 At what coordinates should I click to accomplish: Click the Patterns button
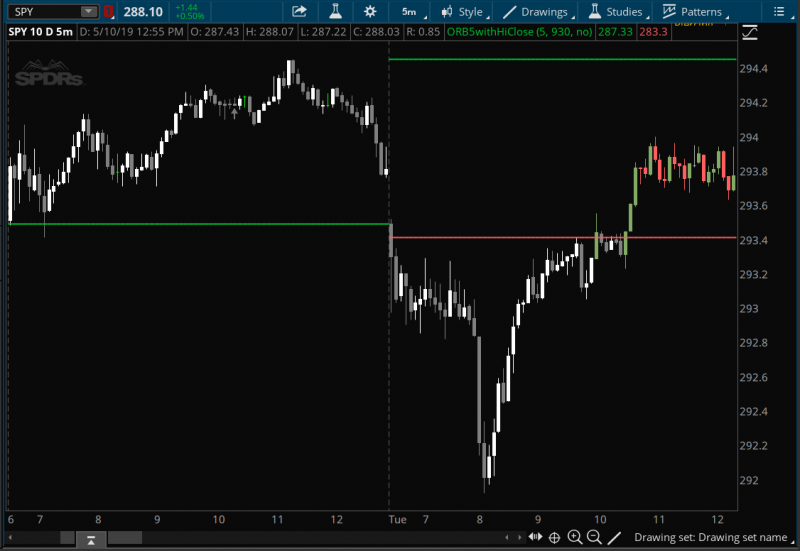pos(695,12)
